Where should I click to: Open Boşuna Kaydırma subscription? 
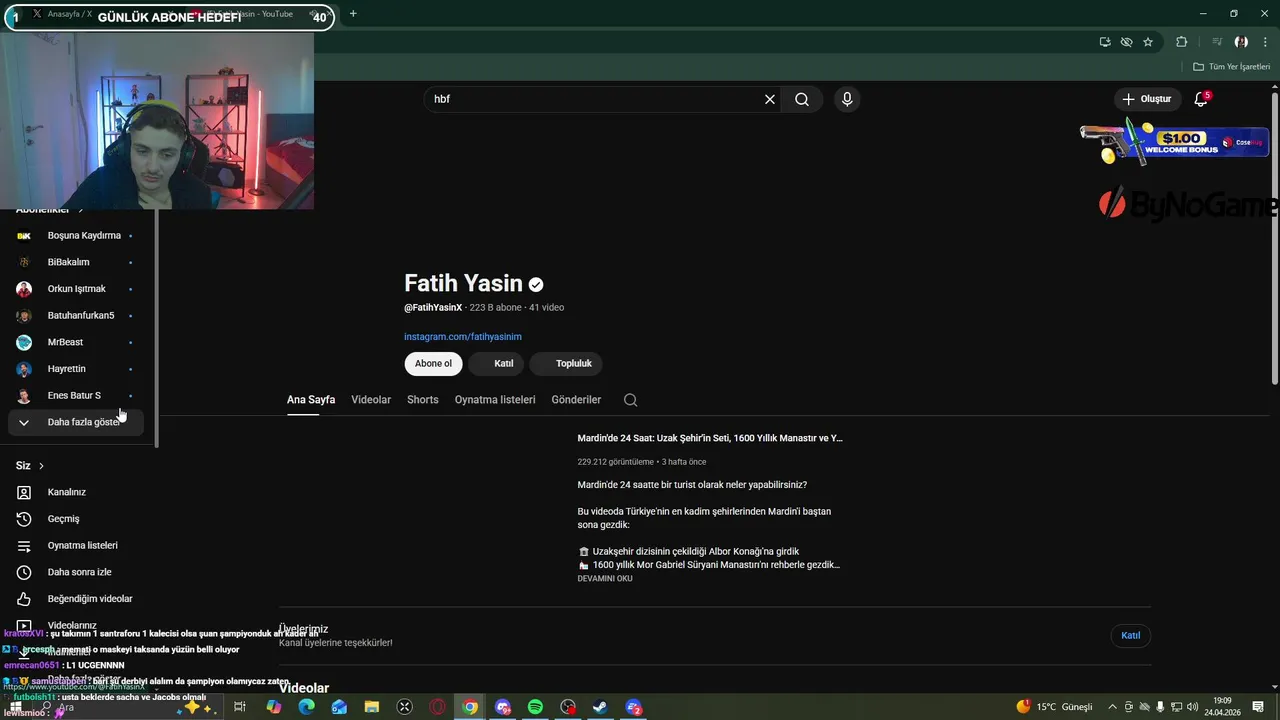(x=78, y=236)
